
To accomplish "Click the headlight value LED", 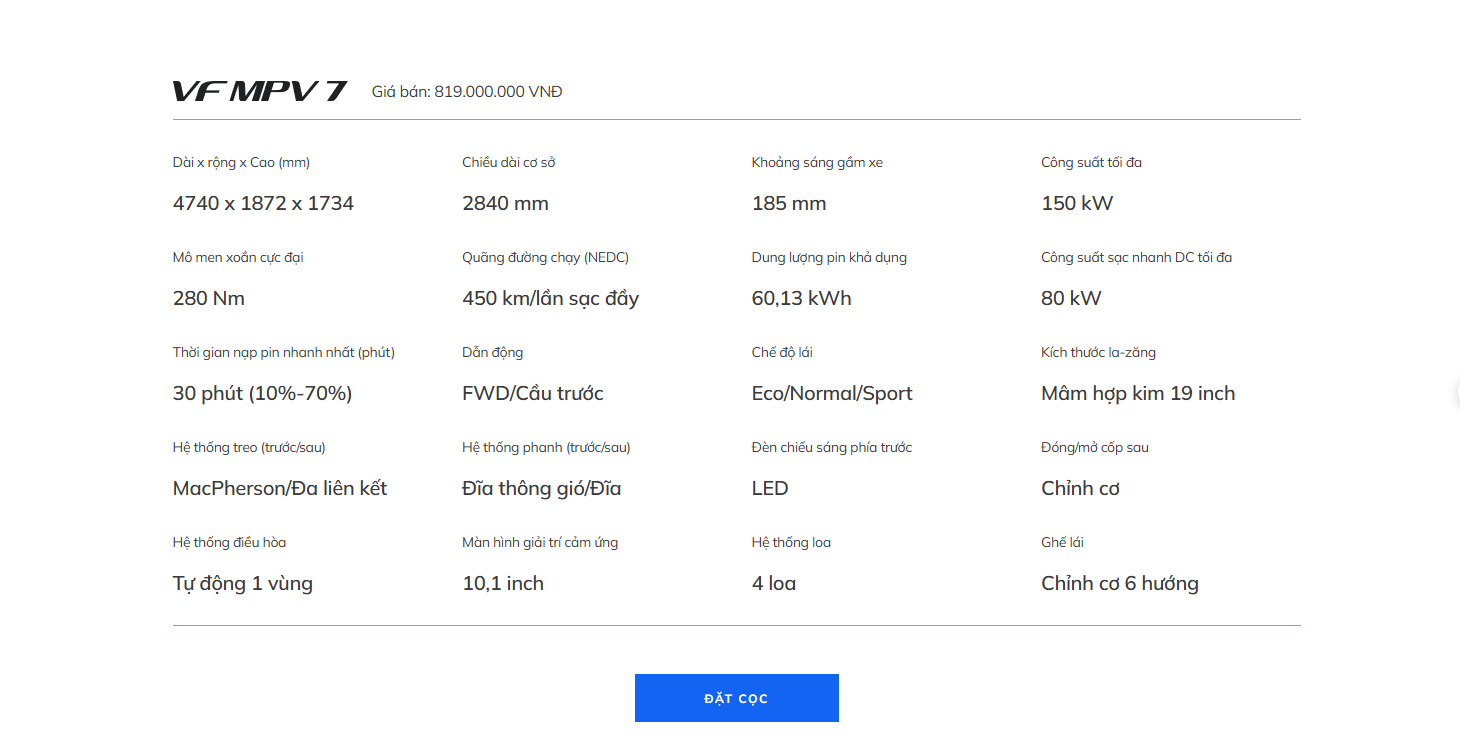I will [769, 488].
